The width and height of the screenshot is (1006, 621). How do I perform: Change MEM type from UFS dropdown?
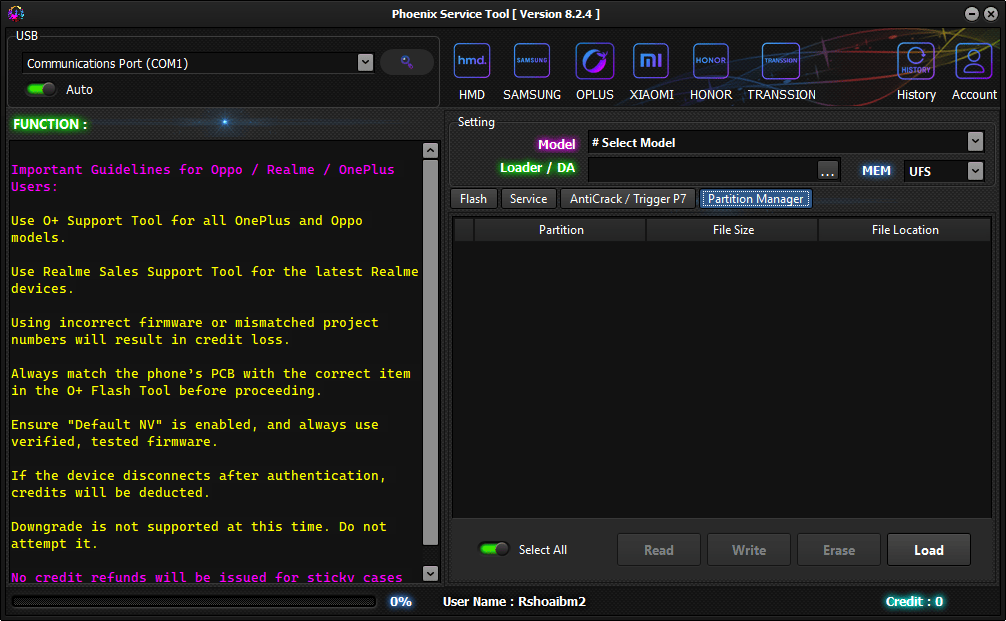click(x=943, y=170)
